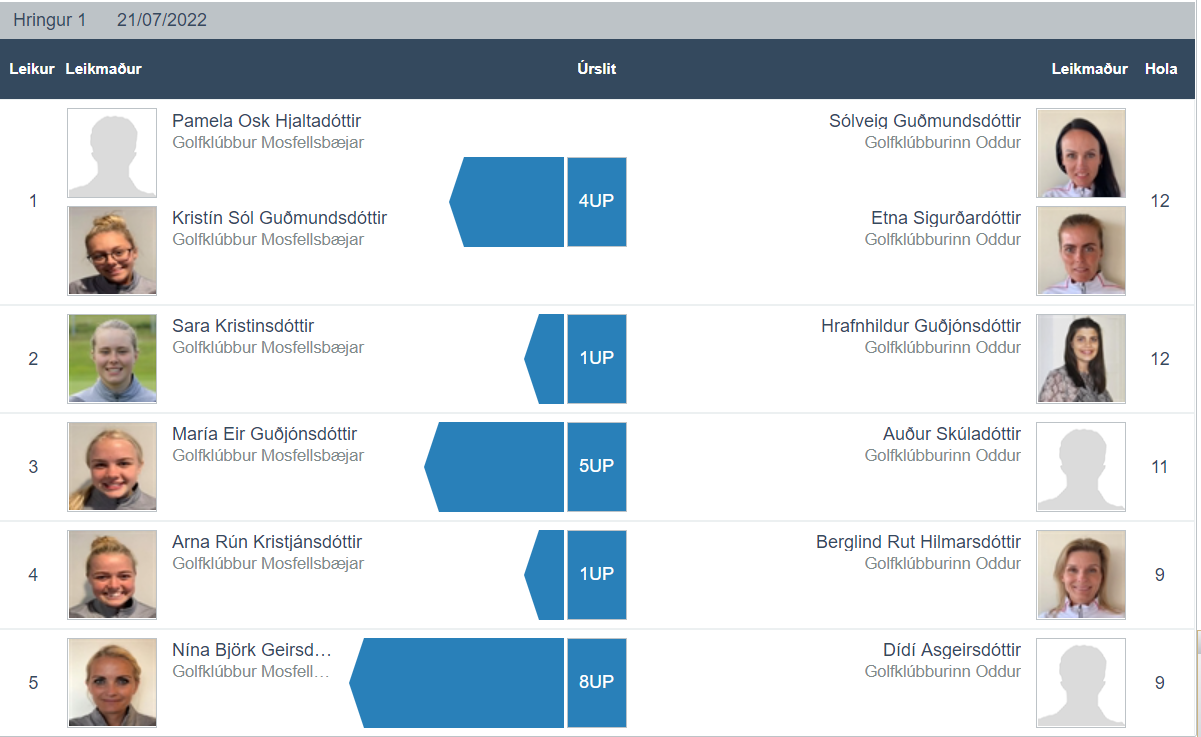Click the Hola column header

tap(1161, 69)
